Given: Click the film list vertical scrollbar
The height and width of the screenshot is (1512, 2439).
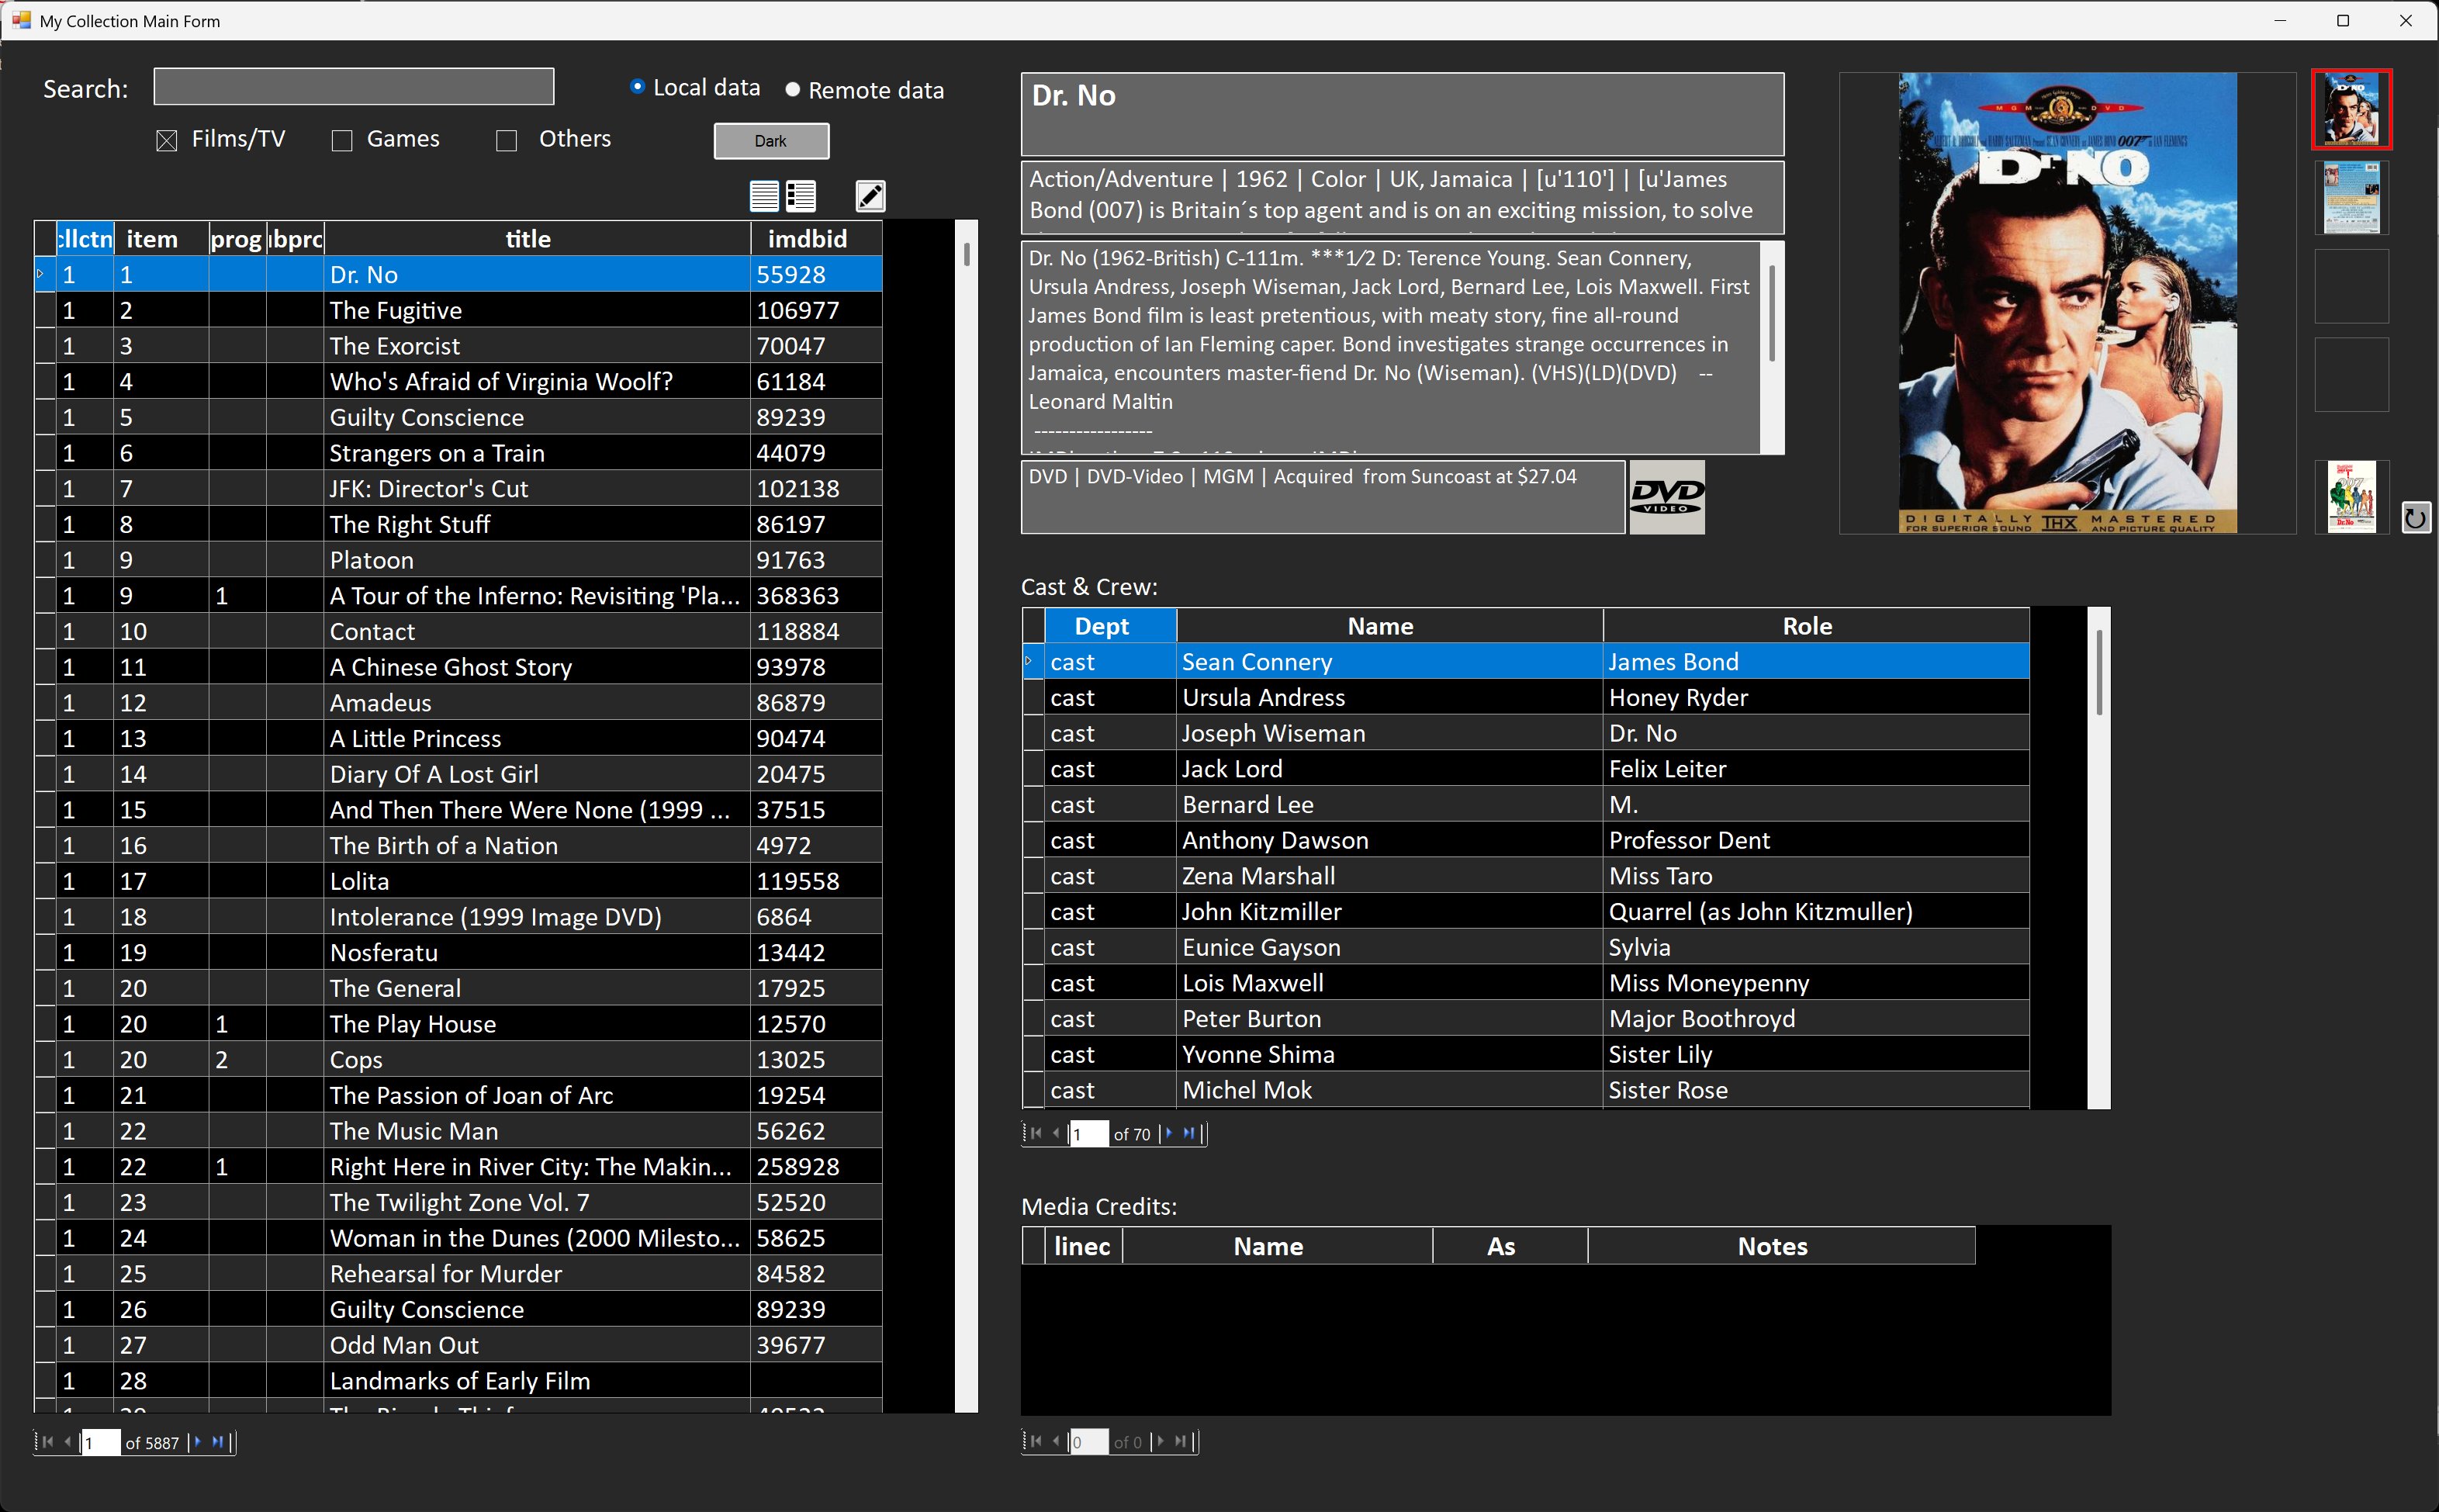Looking at the screenshot, I should [x=966, y=816].
